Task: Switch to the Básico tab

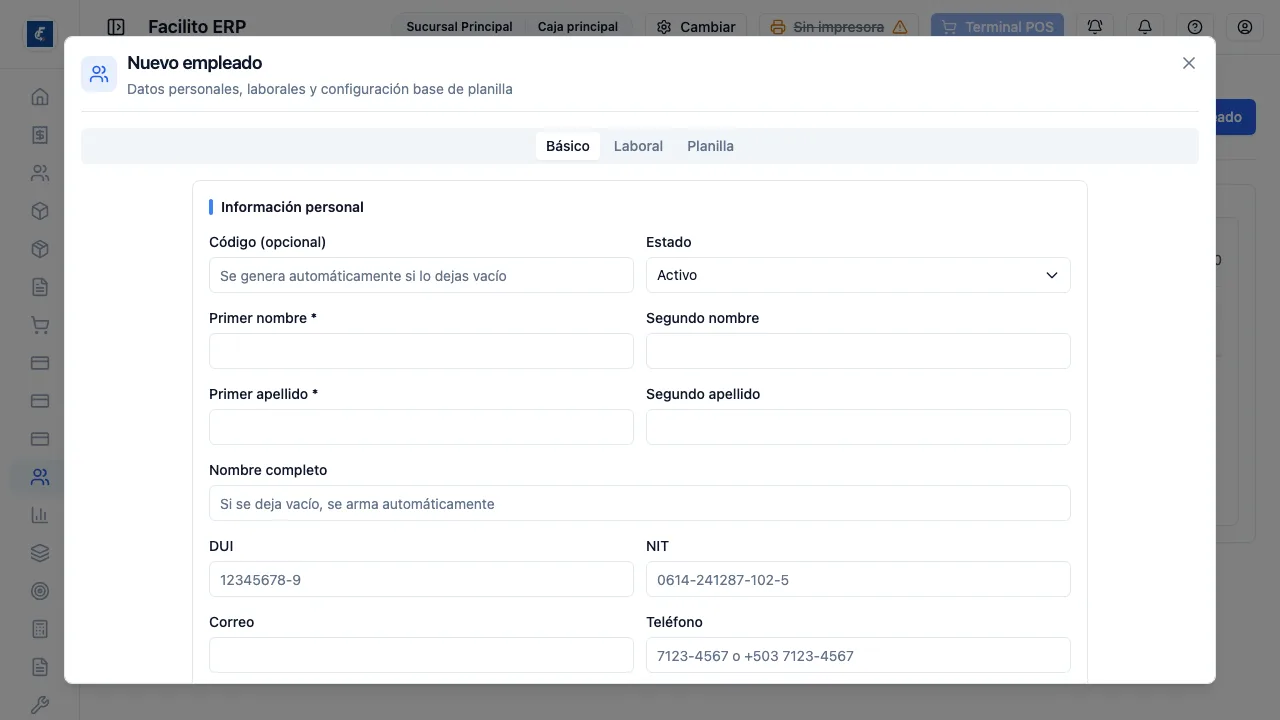Action: pos(568,146)
